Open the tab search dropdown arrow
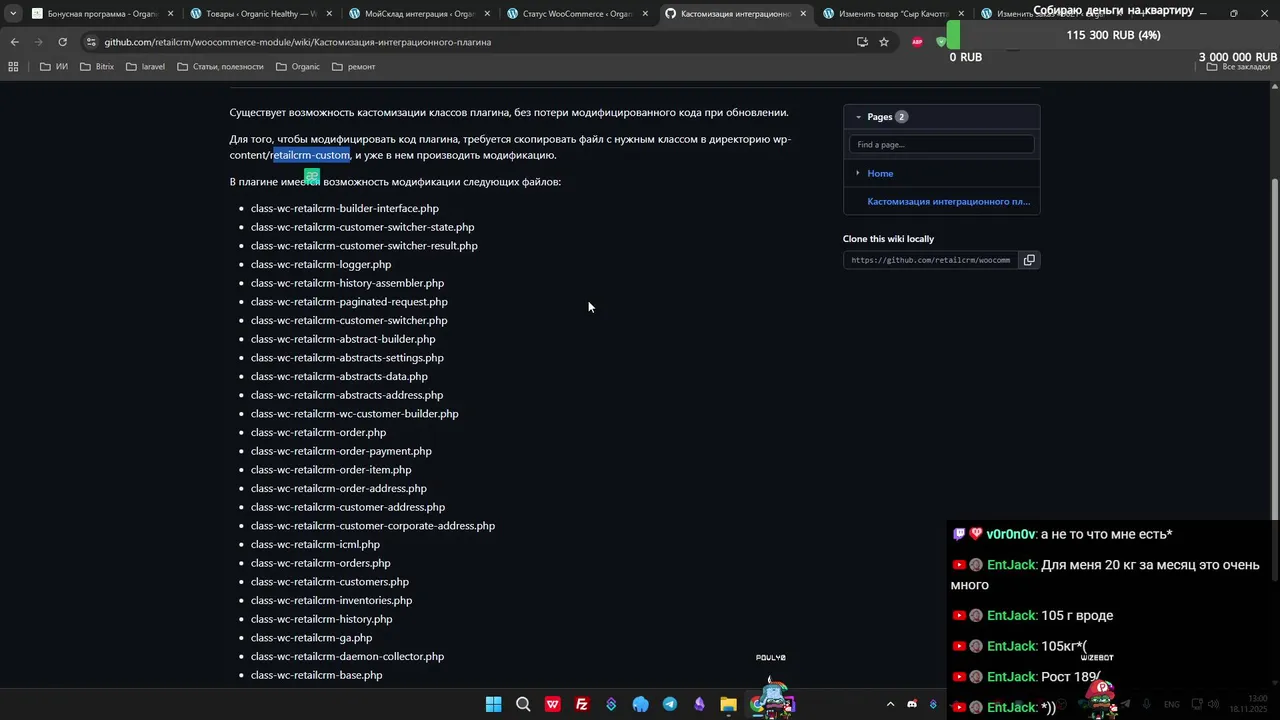1280x720 pixels. pyautogui.click(x=13, y=14)
